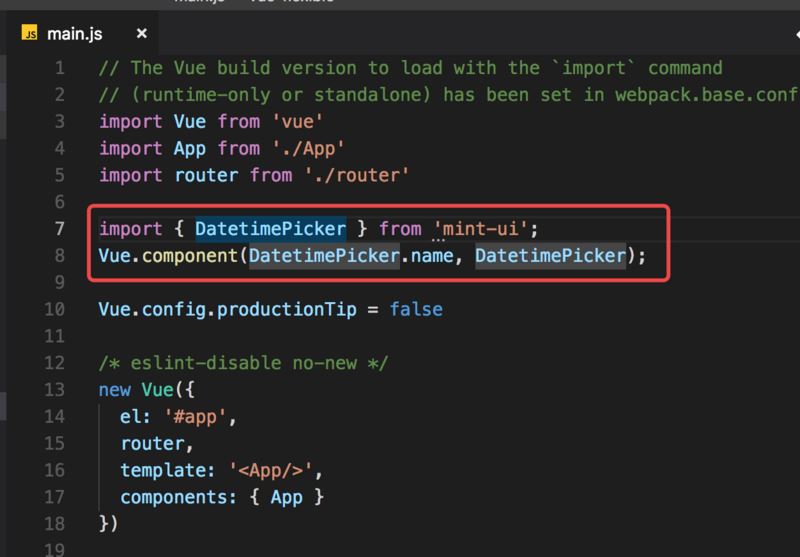Click line number 18 in the gutter

click(55, 524)
